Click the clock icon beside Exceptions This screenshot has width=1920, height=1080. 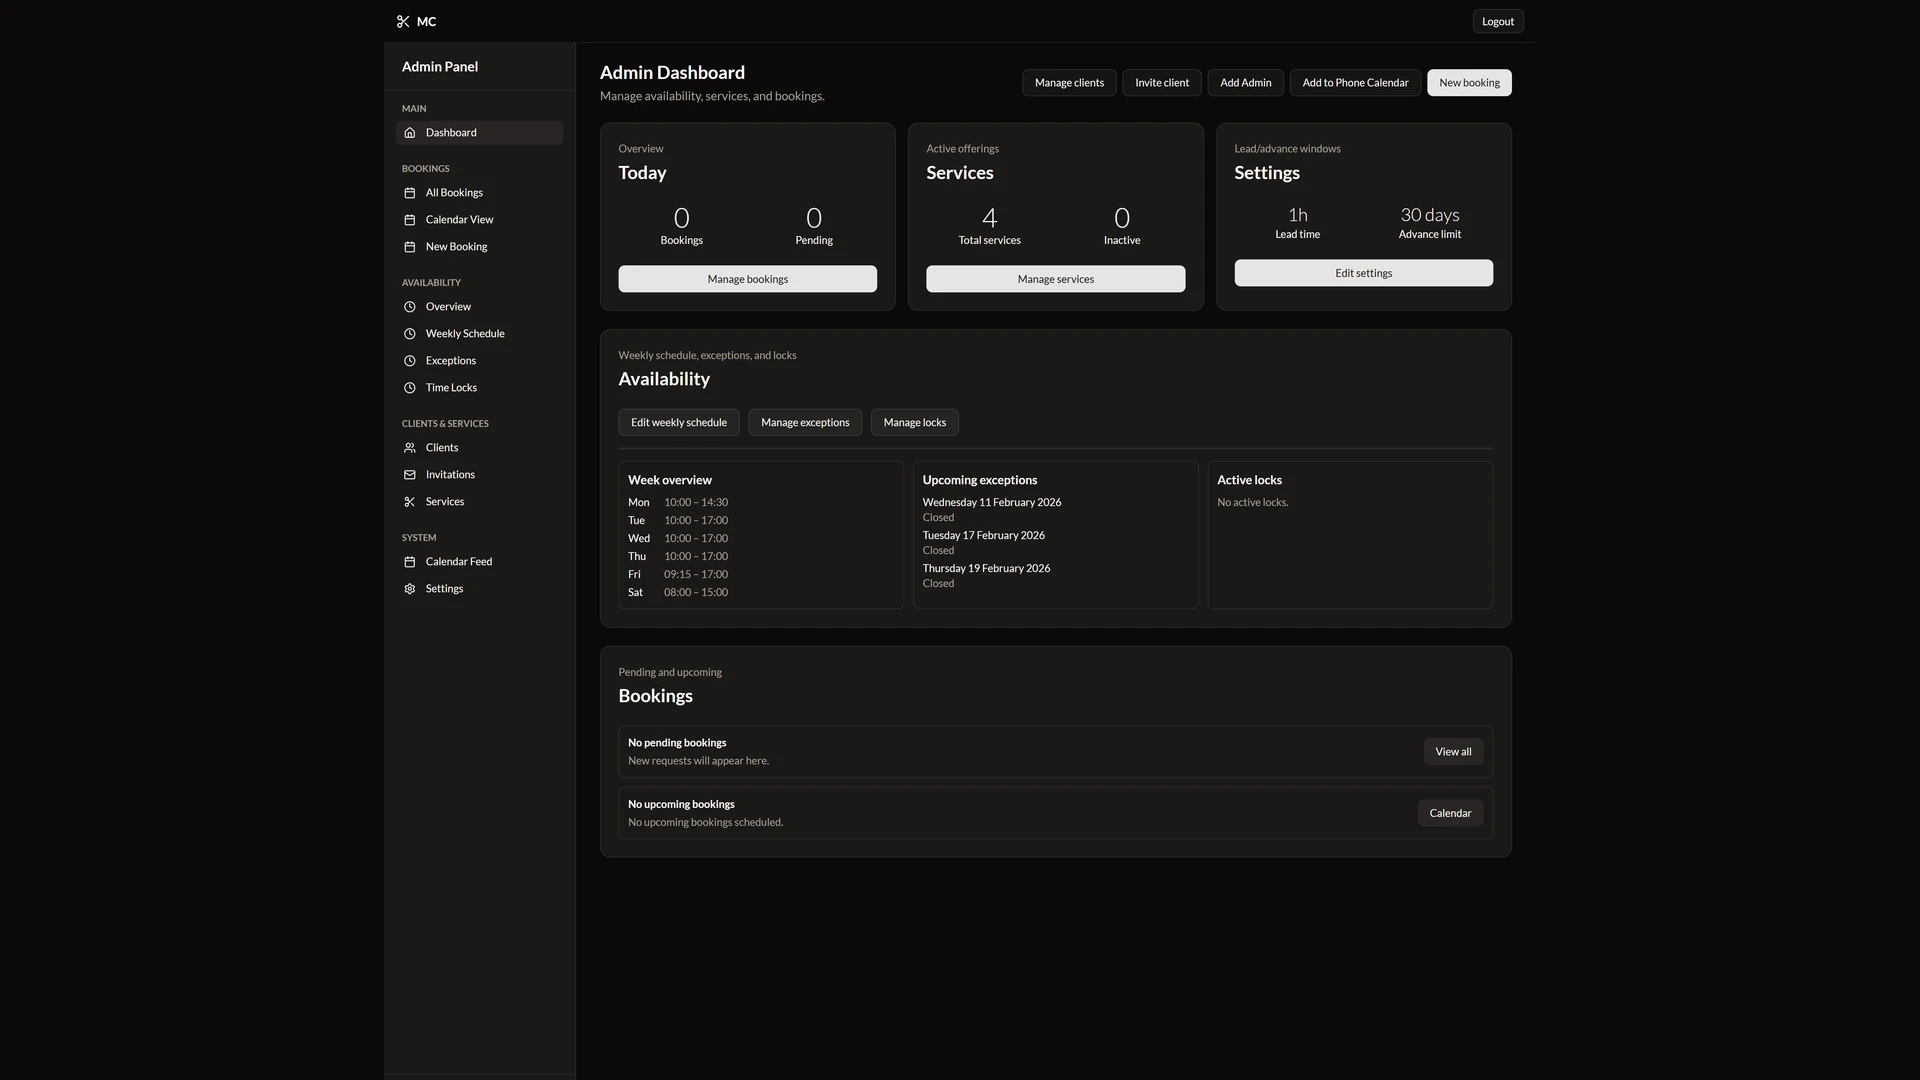pos(409,361)
